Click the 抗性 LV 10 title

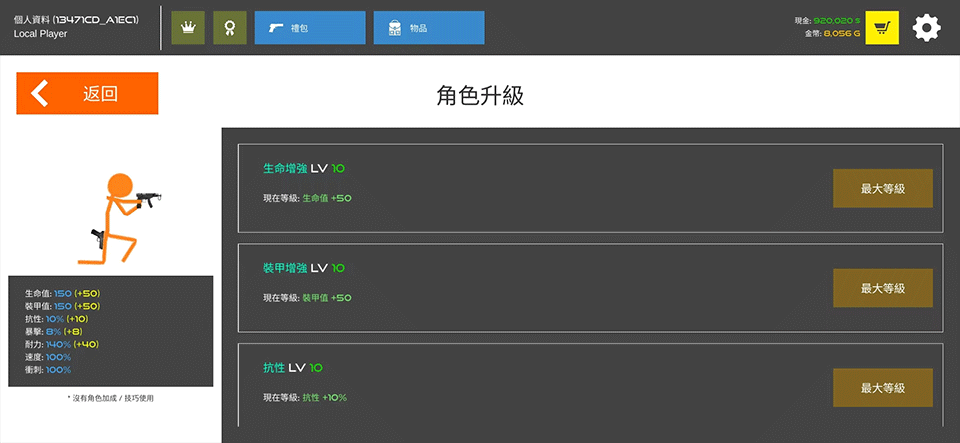pyautogui.click(x=293, y=368)
